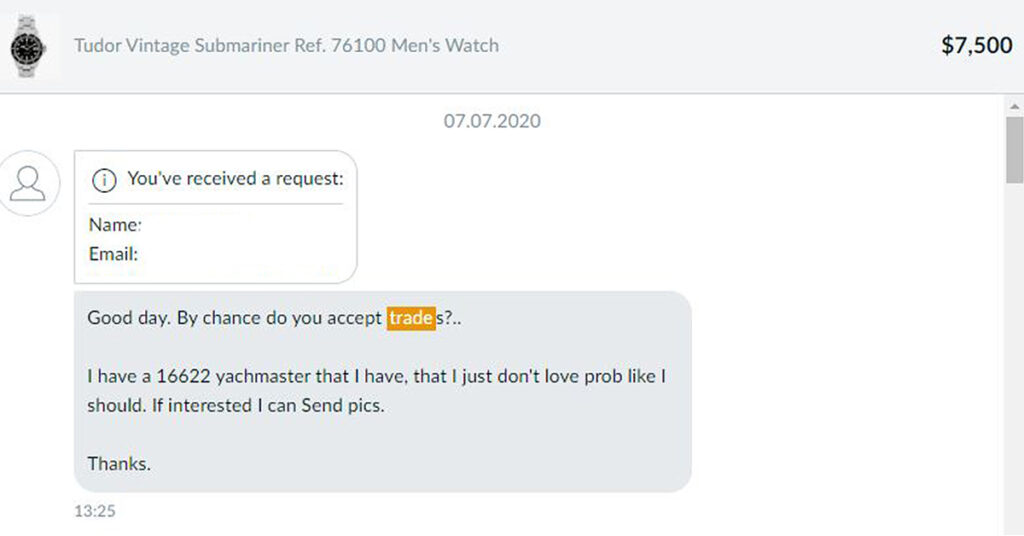This screenshot has width=1024, height=536.
Task: Select the $7,500 listing price
Action: tap(976, 45)
